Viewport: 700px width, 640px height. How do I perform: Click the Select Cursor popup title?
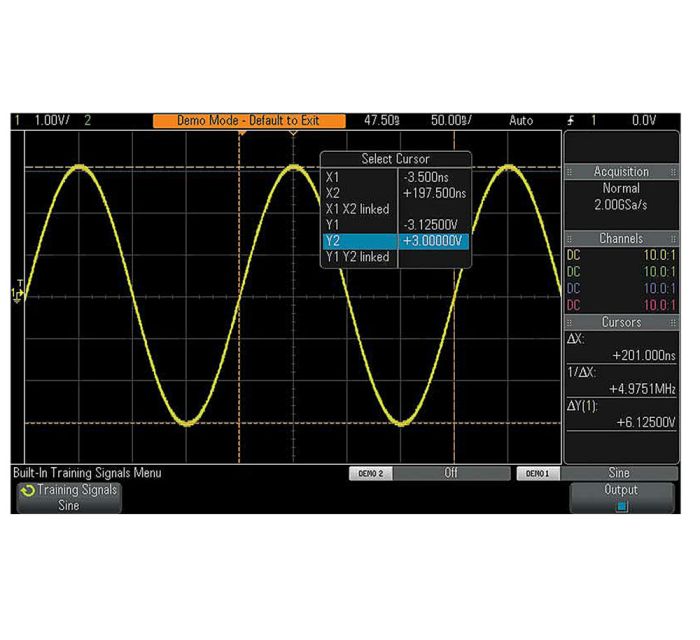coord(396,159)
